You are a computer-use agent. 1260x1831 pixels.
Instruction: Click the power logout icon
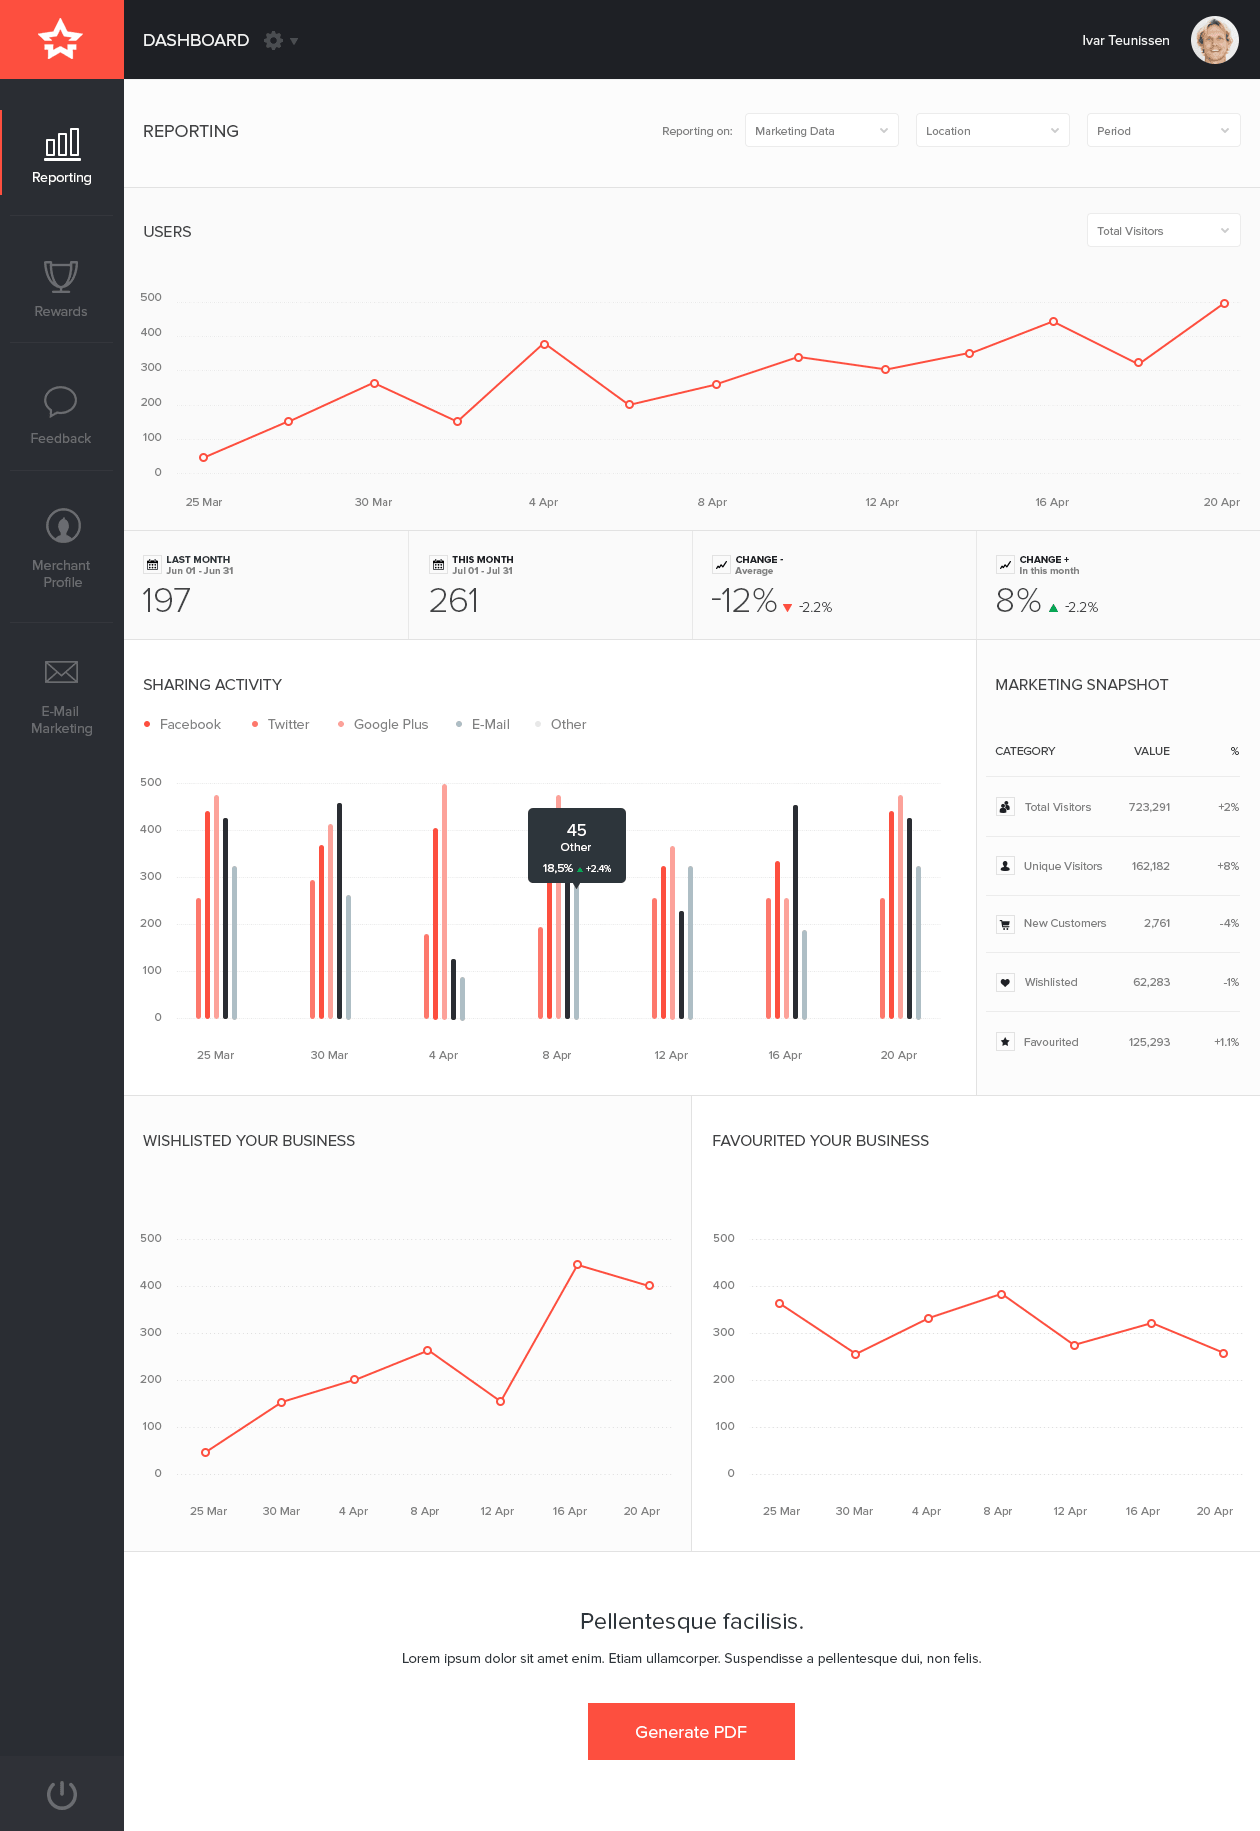tap(62, 1794)
